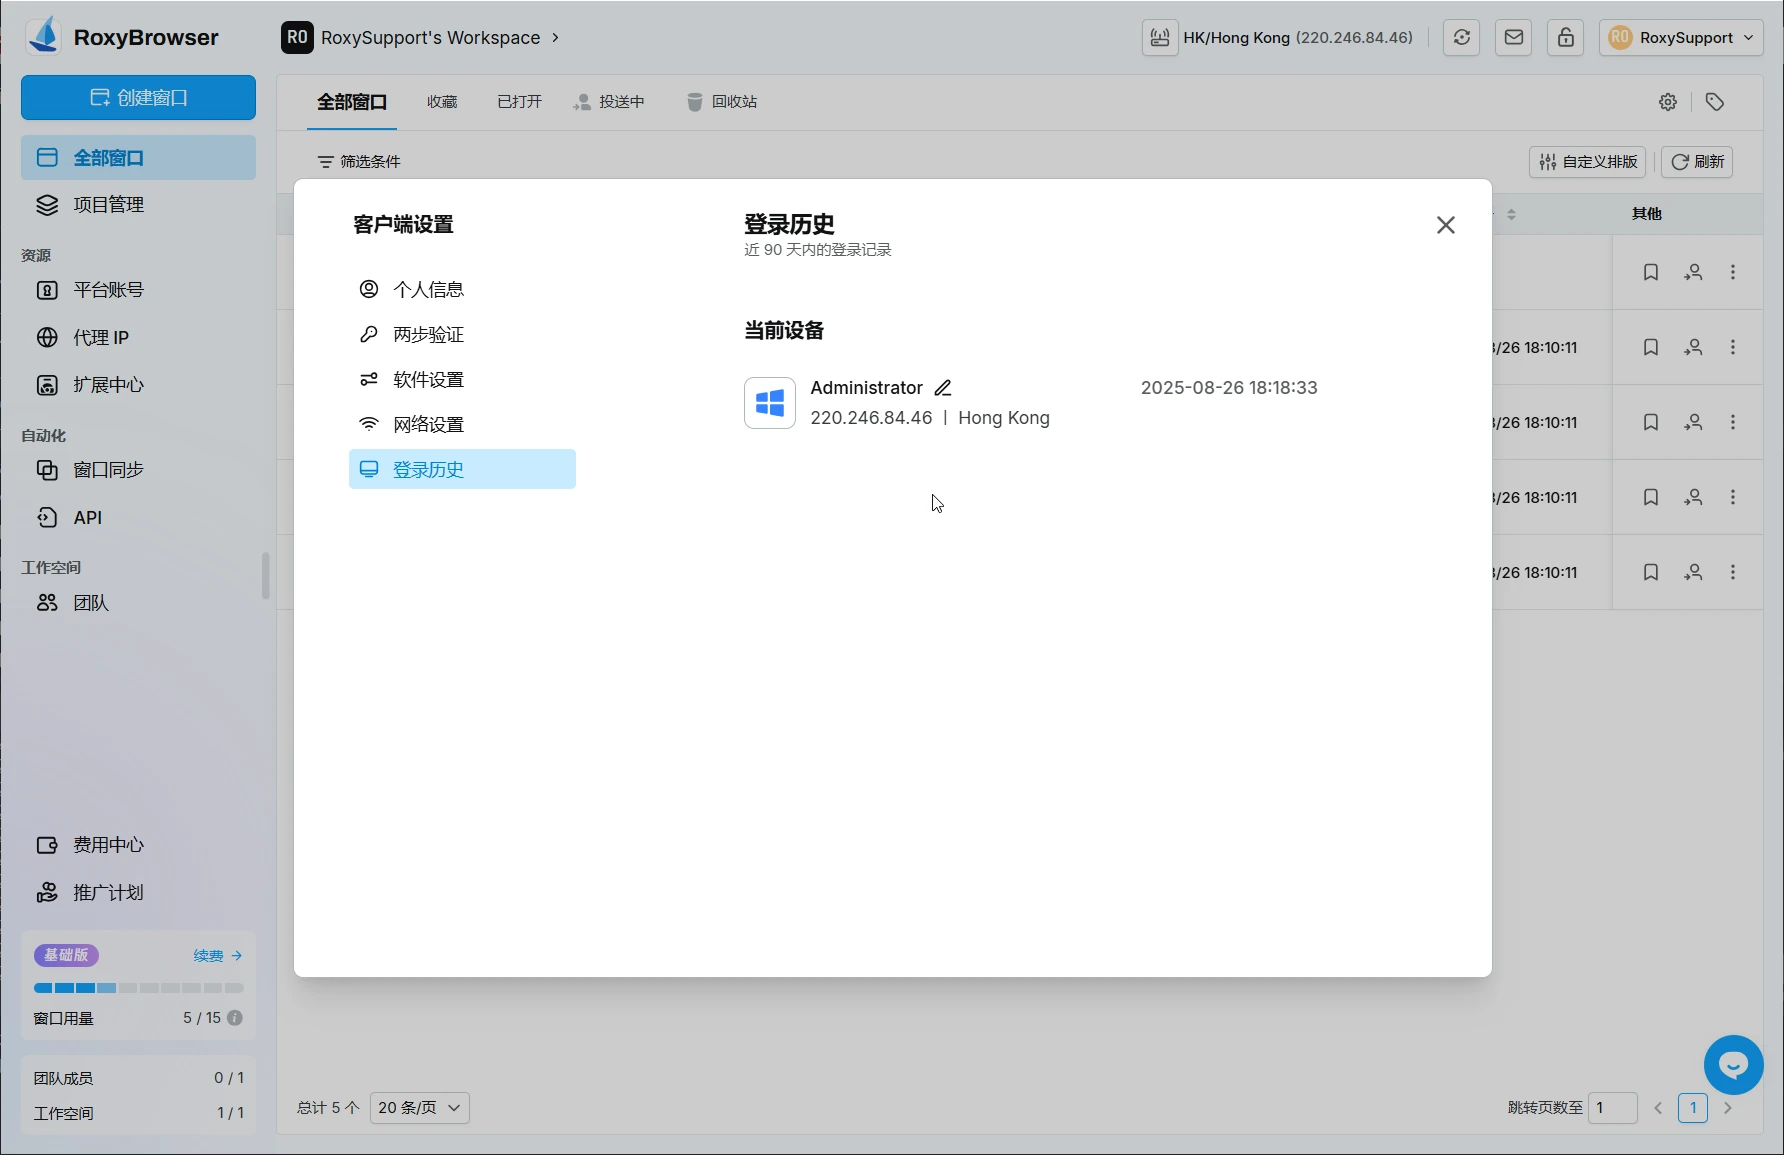Switch to the 回收站 tab
The image size is (1784, 1155).
point(722,102)
